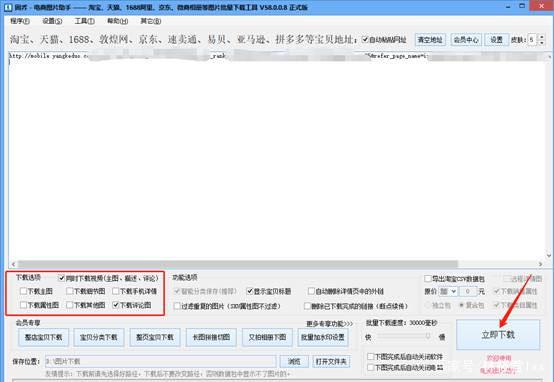Toggle 自动粘贴网址 checkbox
Screen dimensions: 554x382
pyautogui.click(x=365, y=39)
